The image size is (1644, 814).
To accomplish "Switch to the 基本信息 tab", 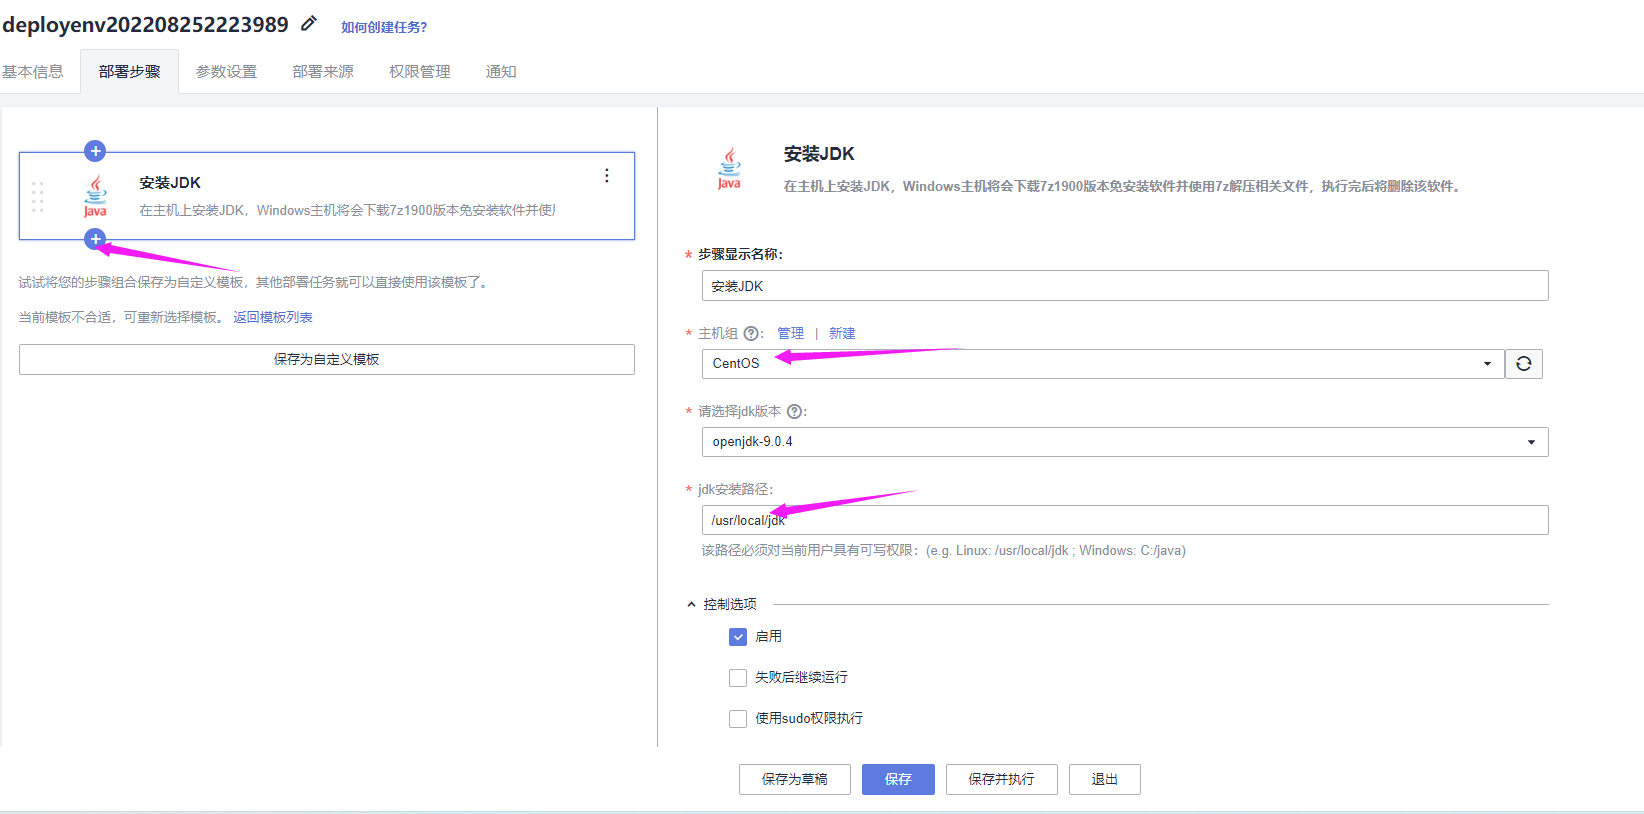I will 33,72.
